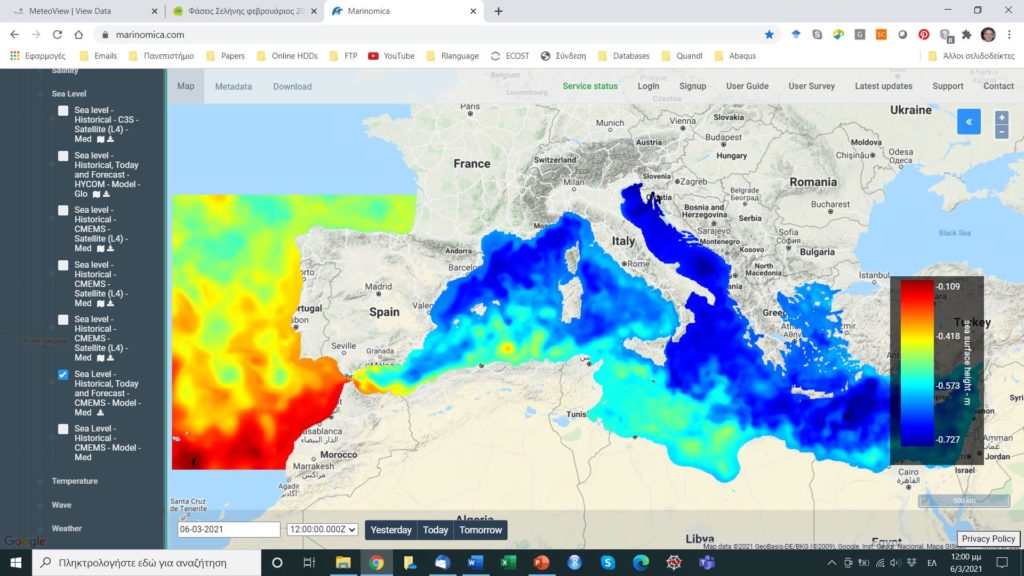The width and height of the screenshot is (1024, 576).
Task: Expand the Wave category
Action: [x=61, y=505]
